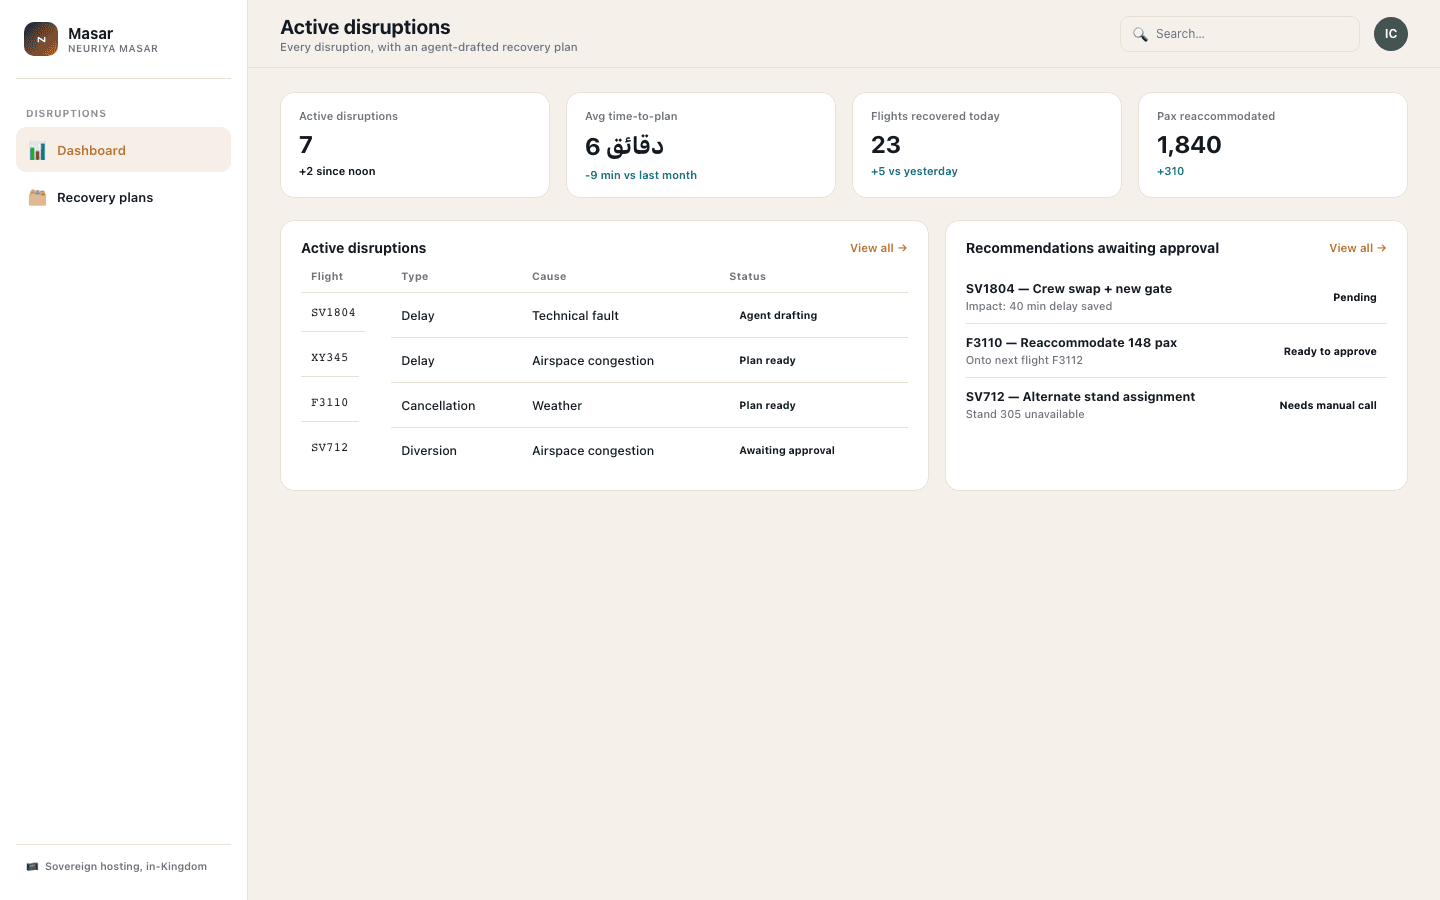The height and width of the screenshot is (900, 1440).
Task: Click the Type column header
Action: (415, 276)
